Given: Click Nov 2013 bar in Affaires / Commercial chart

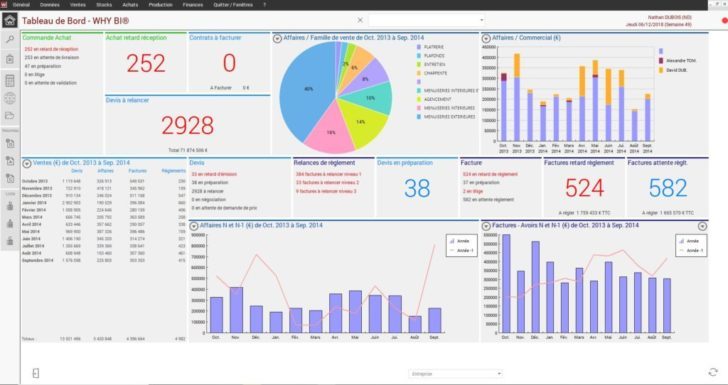Looking at the screenshot, I should point(517,98).
